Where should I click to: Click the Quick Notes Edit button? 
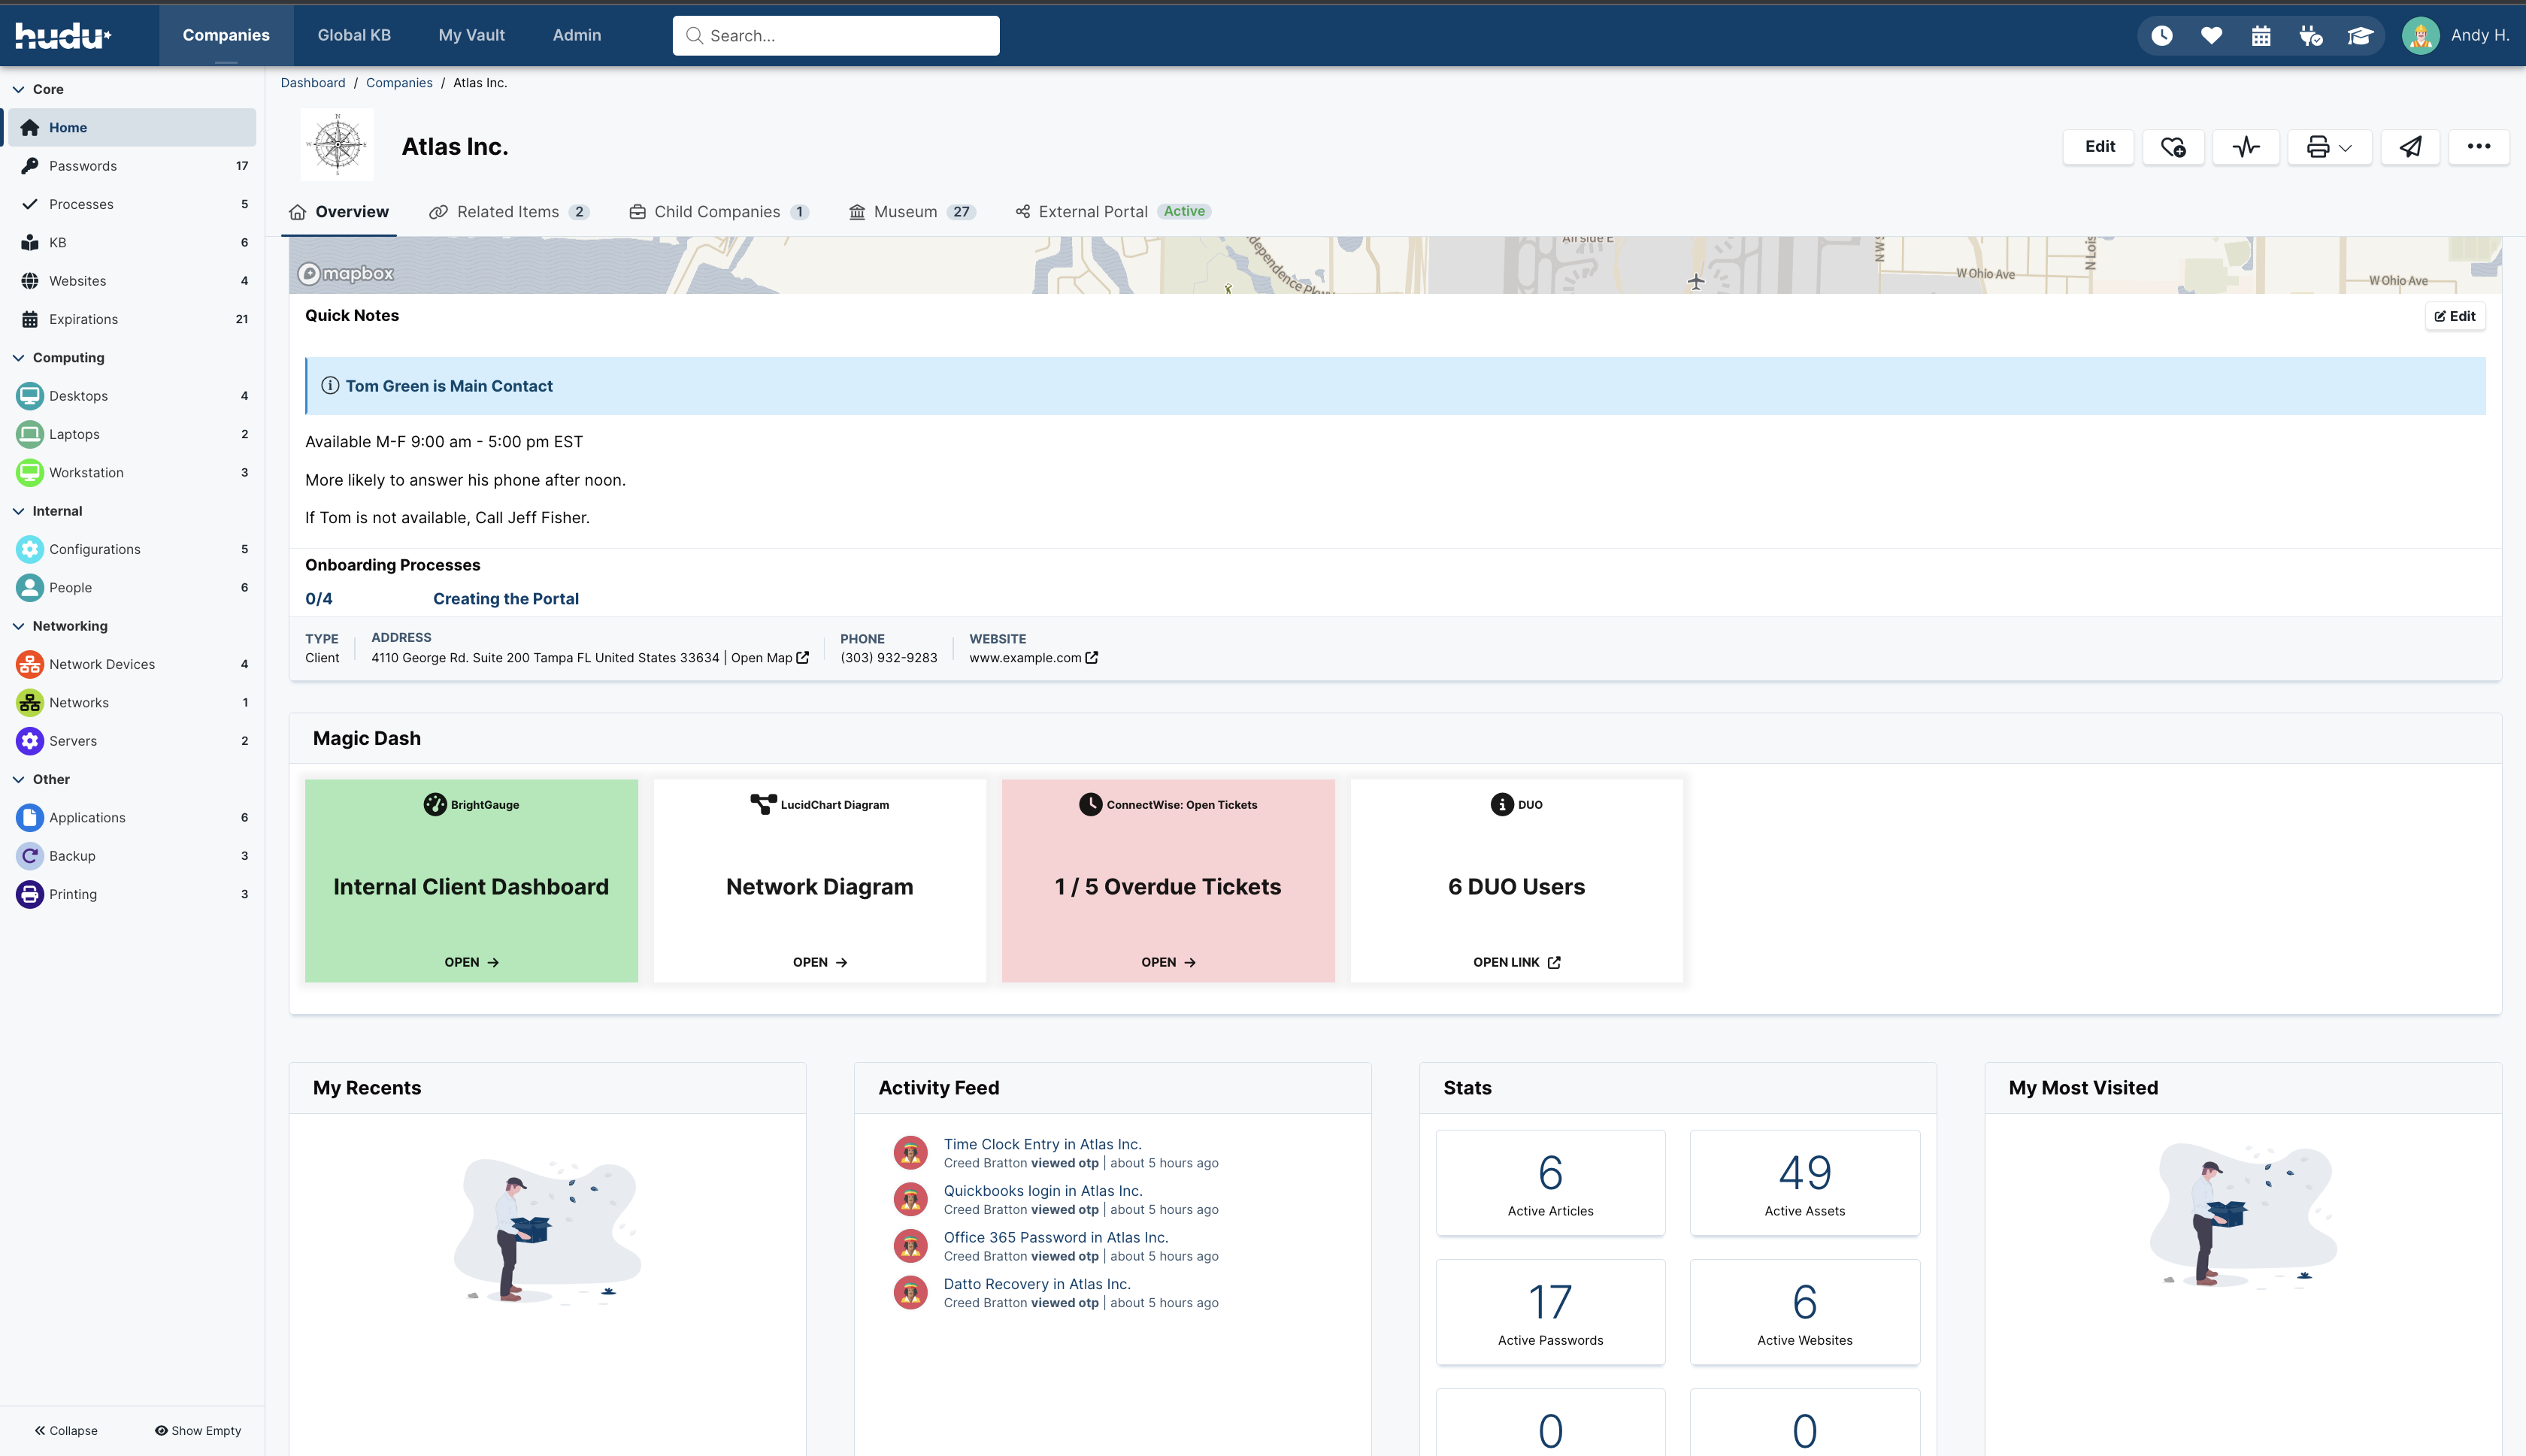coord(2455,316)
